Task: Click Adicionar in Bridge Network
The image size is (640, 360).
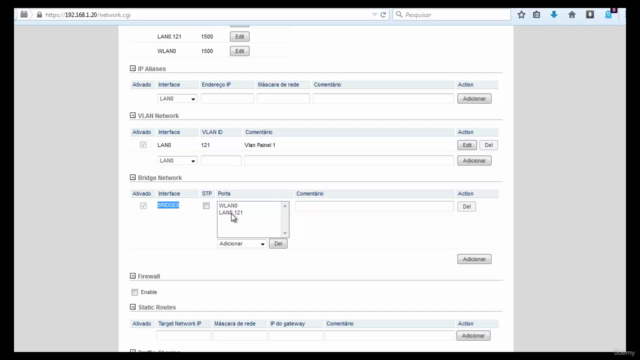Action: click(474, 259)
